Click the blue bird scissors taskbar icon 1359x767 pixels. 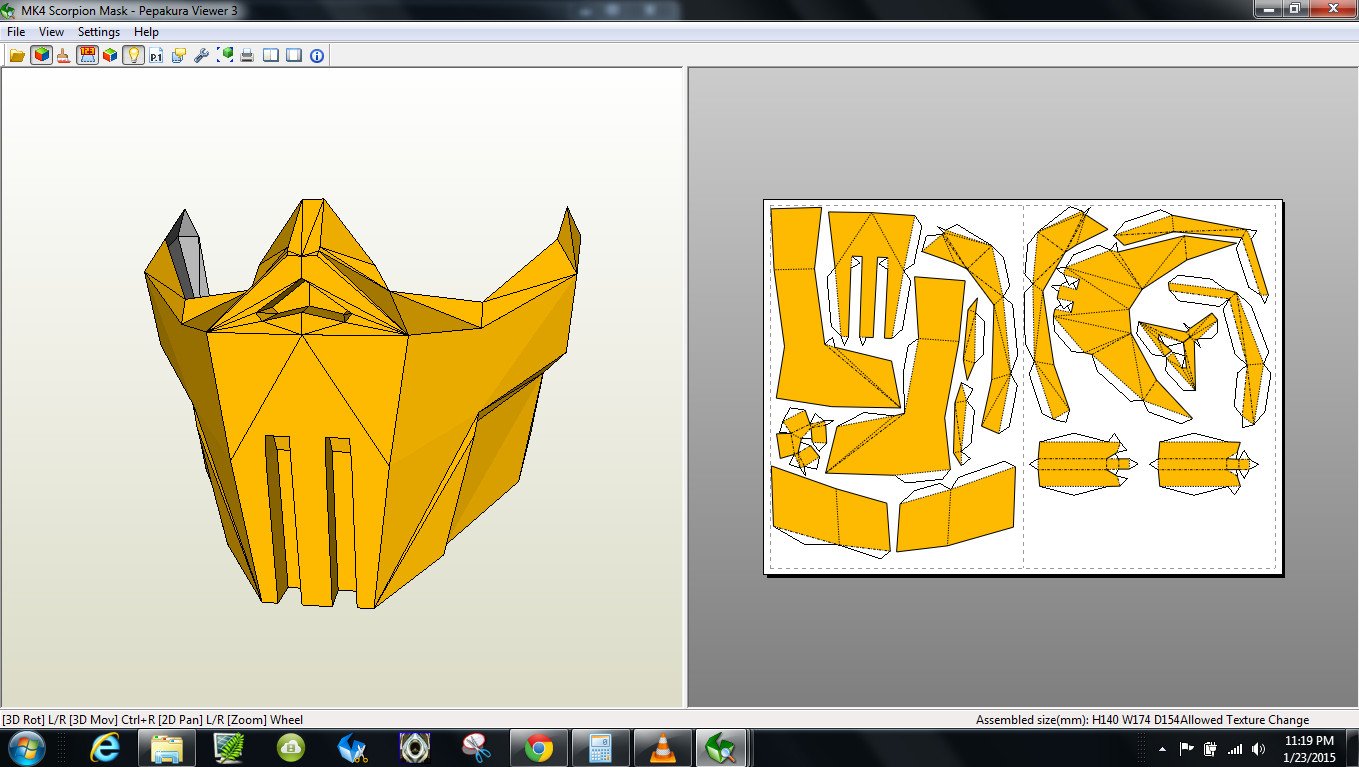[x=353, y=748]
